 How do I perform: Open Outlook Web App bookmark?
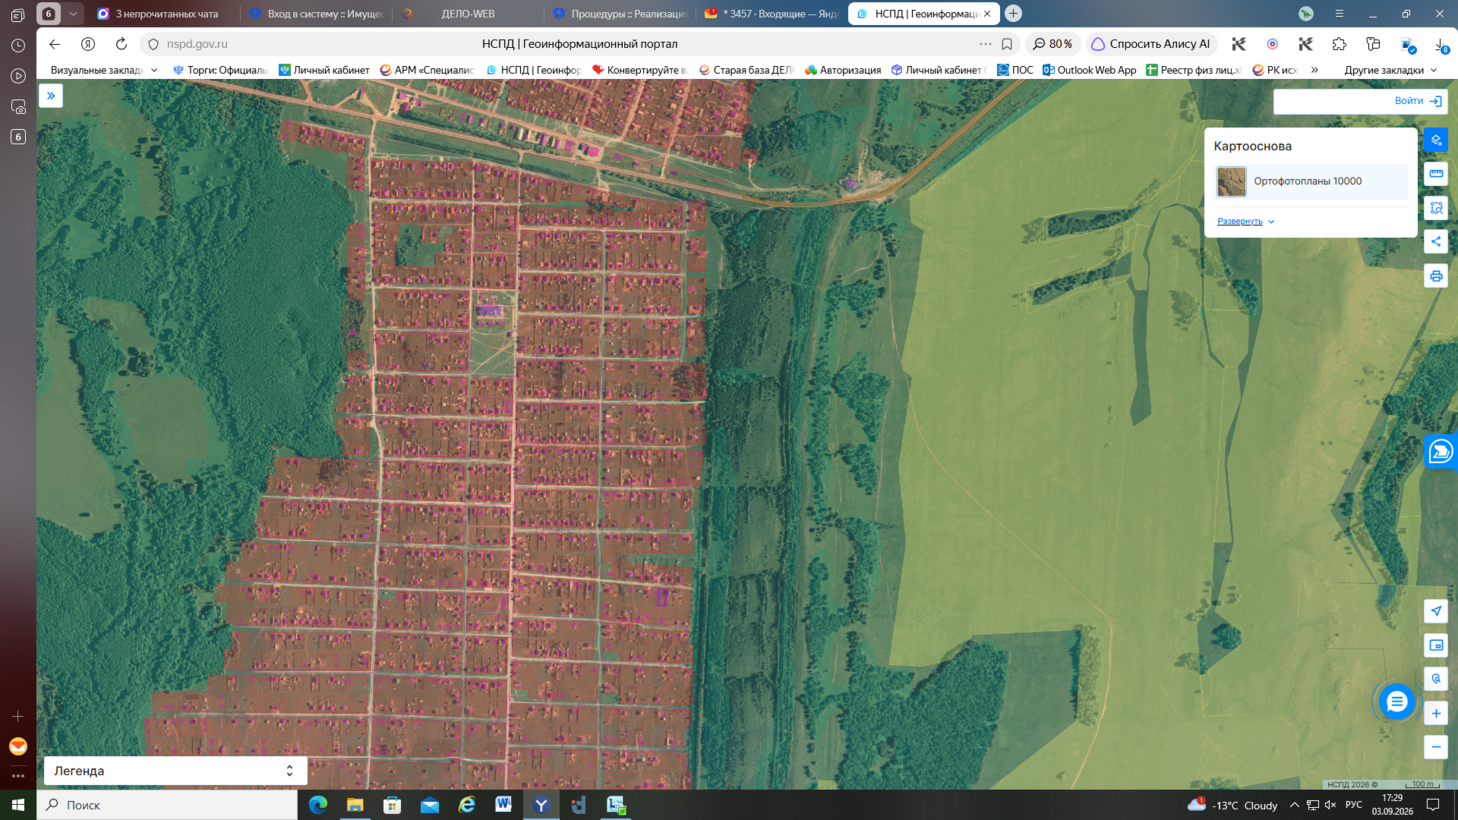pyautogui.click(x=1089, y=70)
